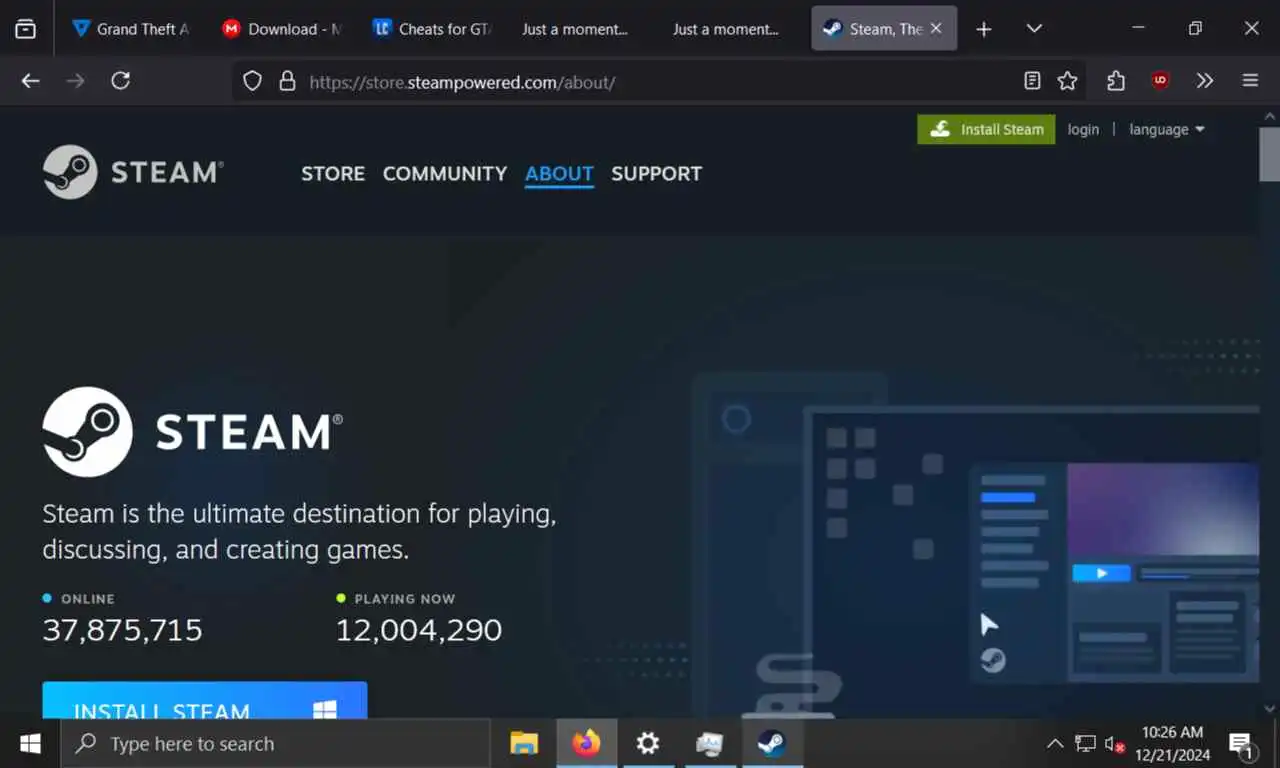Go forward one page
The height and width of the screenshot is (768, 1280).
(x=76, y=81)
